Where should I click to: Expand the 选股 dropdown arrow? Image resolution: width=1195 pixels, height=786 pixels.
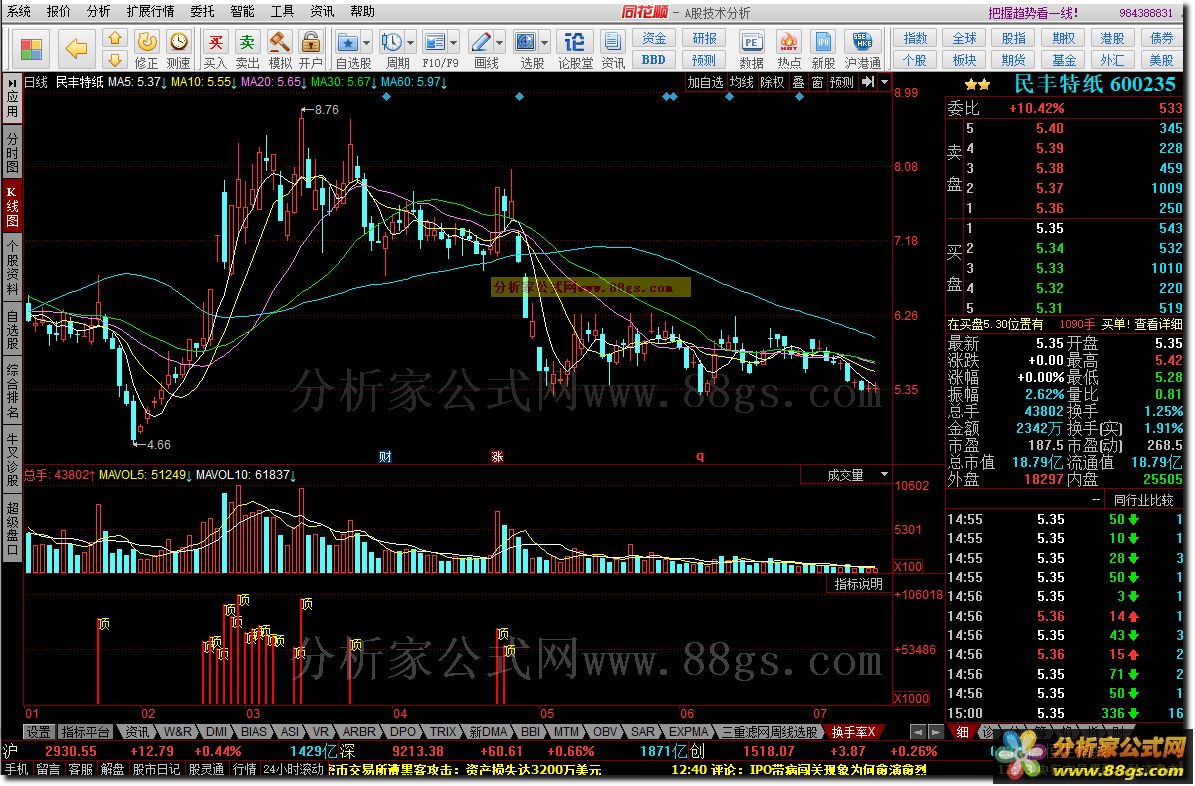coord(545,43)
